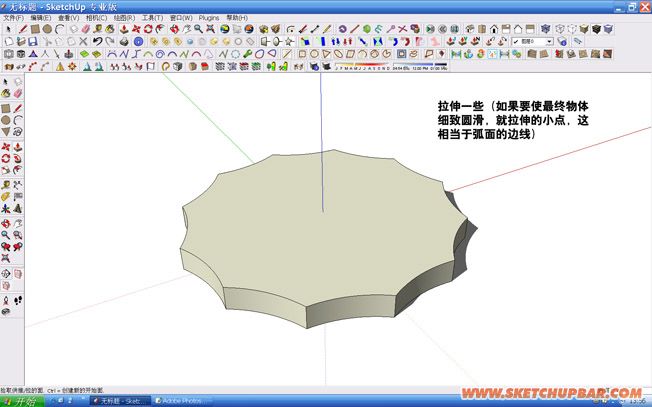Select the Freehand scribble tool in left toolbar
This screenshot has height=407, width=652.
(18, 132)
